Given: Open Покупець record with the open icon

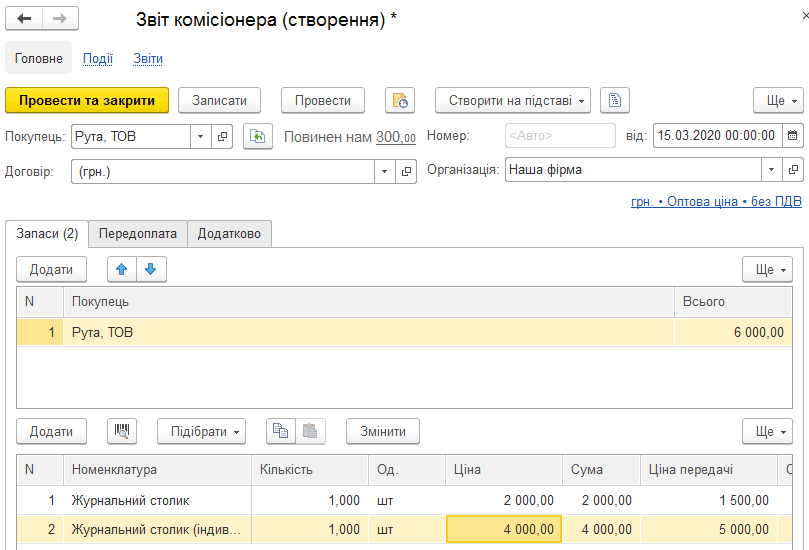Looking at the screenshot, I should point(222,137).
